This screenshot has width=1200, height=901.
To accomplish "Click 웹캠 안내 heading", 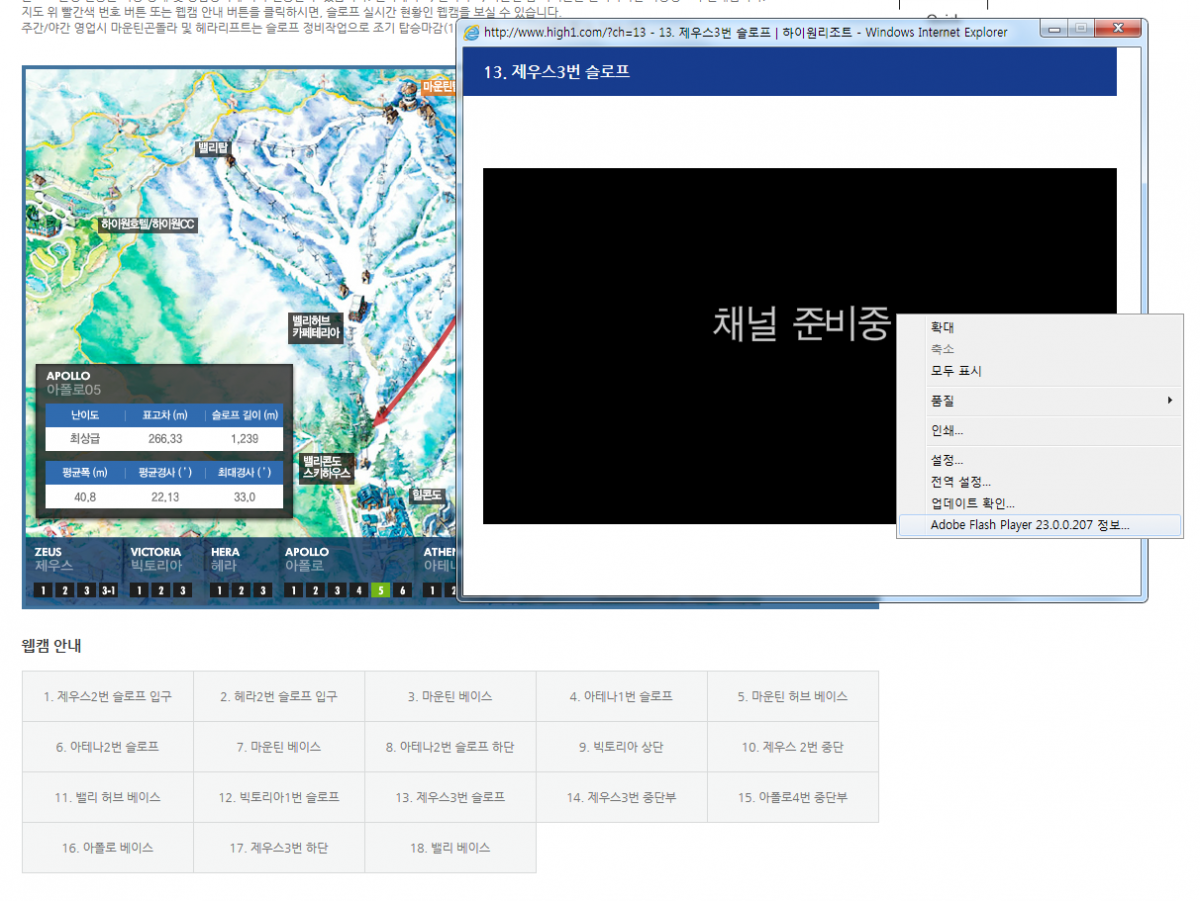I will coord(52,645).
